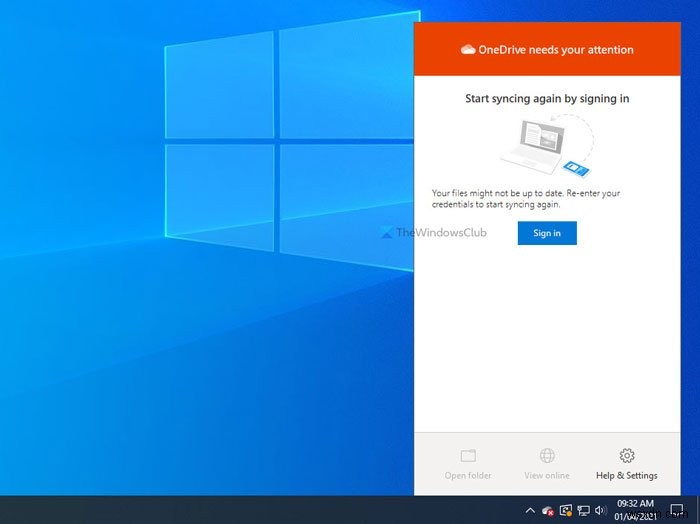The image size is (700, 524).
Task: Click the Open folder icon
Action: [x=468, y=456]
